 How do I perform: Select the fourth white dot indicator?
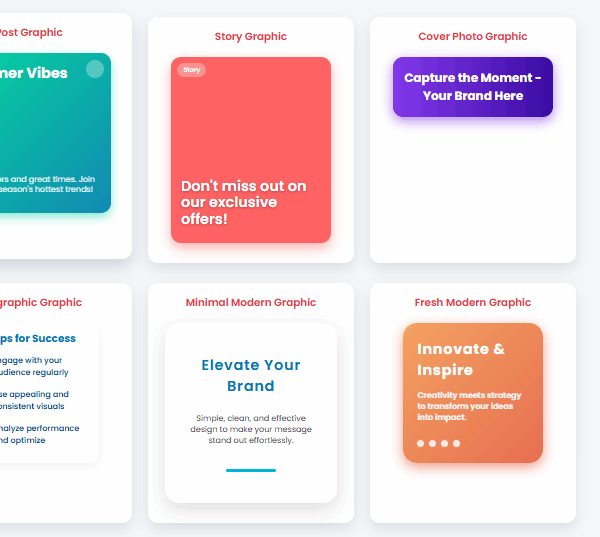pos(457,443)
